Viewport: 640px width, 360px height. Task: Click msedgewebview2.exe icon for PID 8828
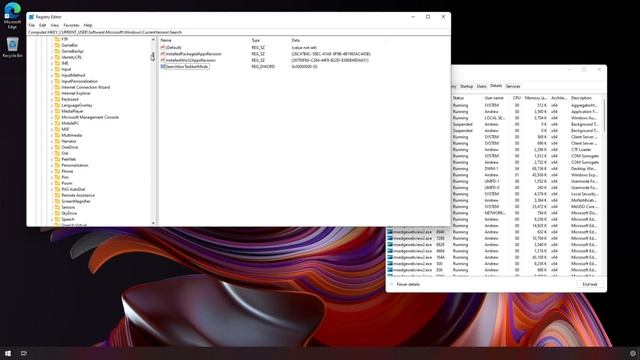(x=390, y=244)
